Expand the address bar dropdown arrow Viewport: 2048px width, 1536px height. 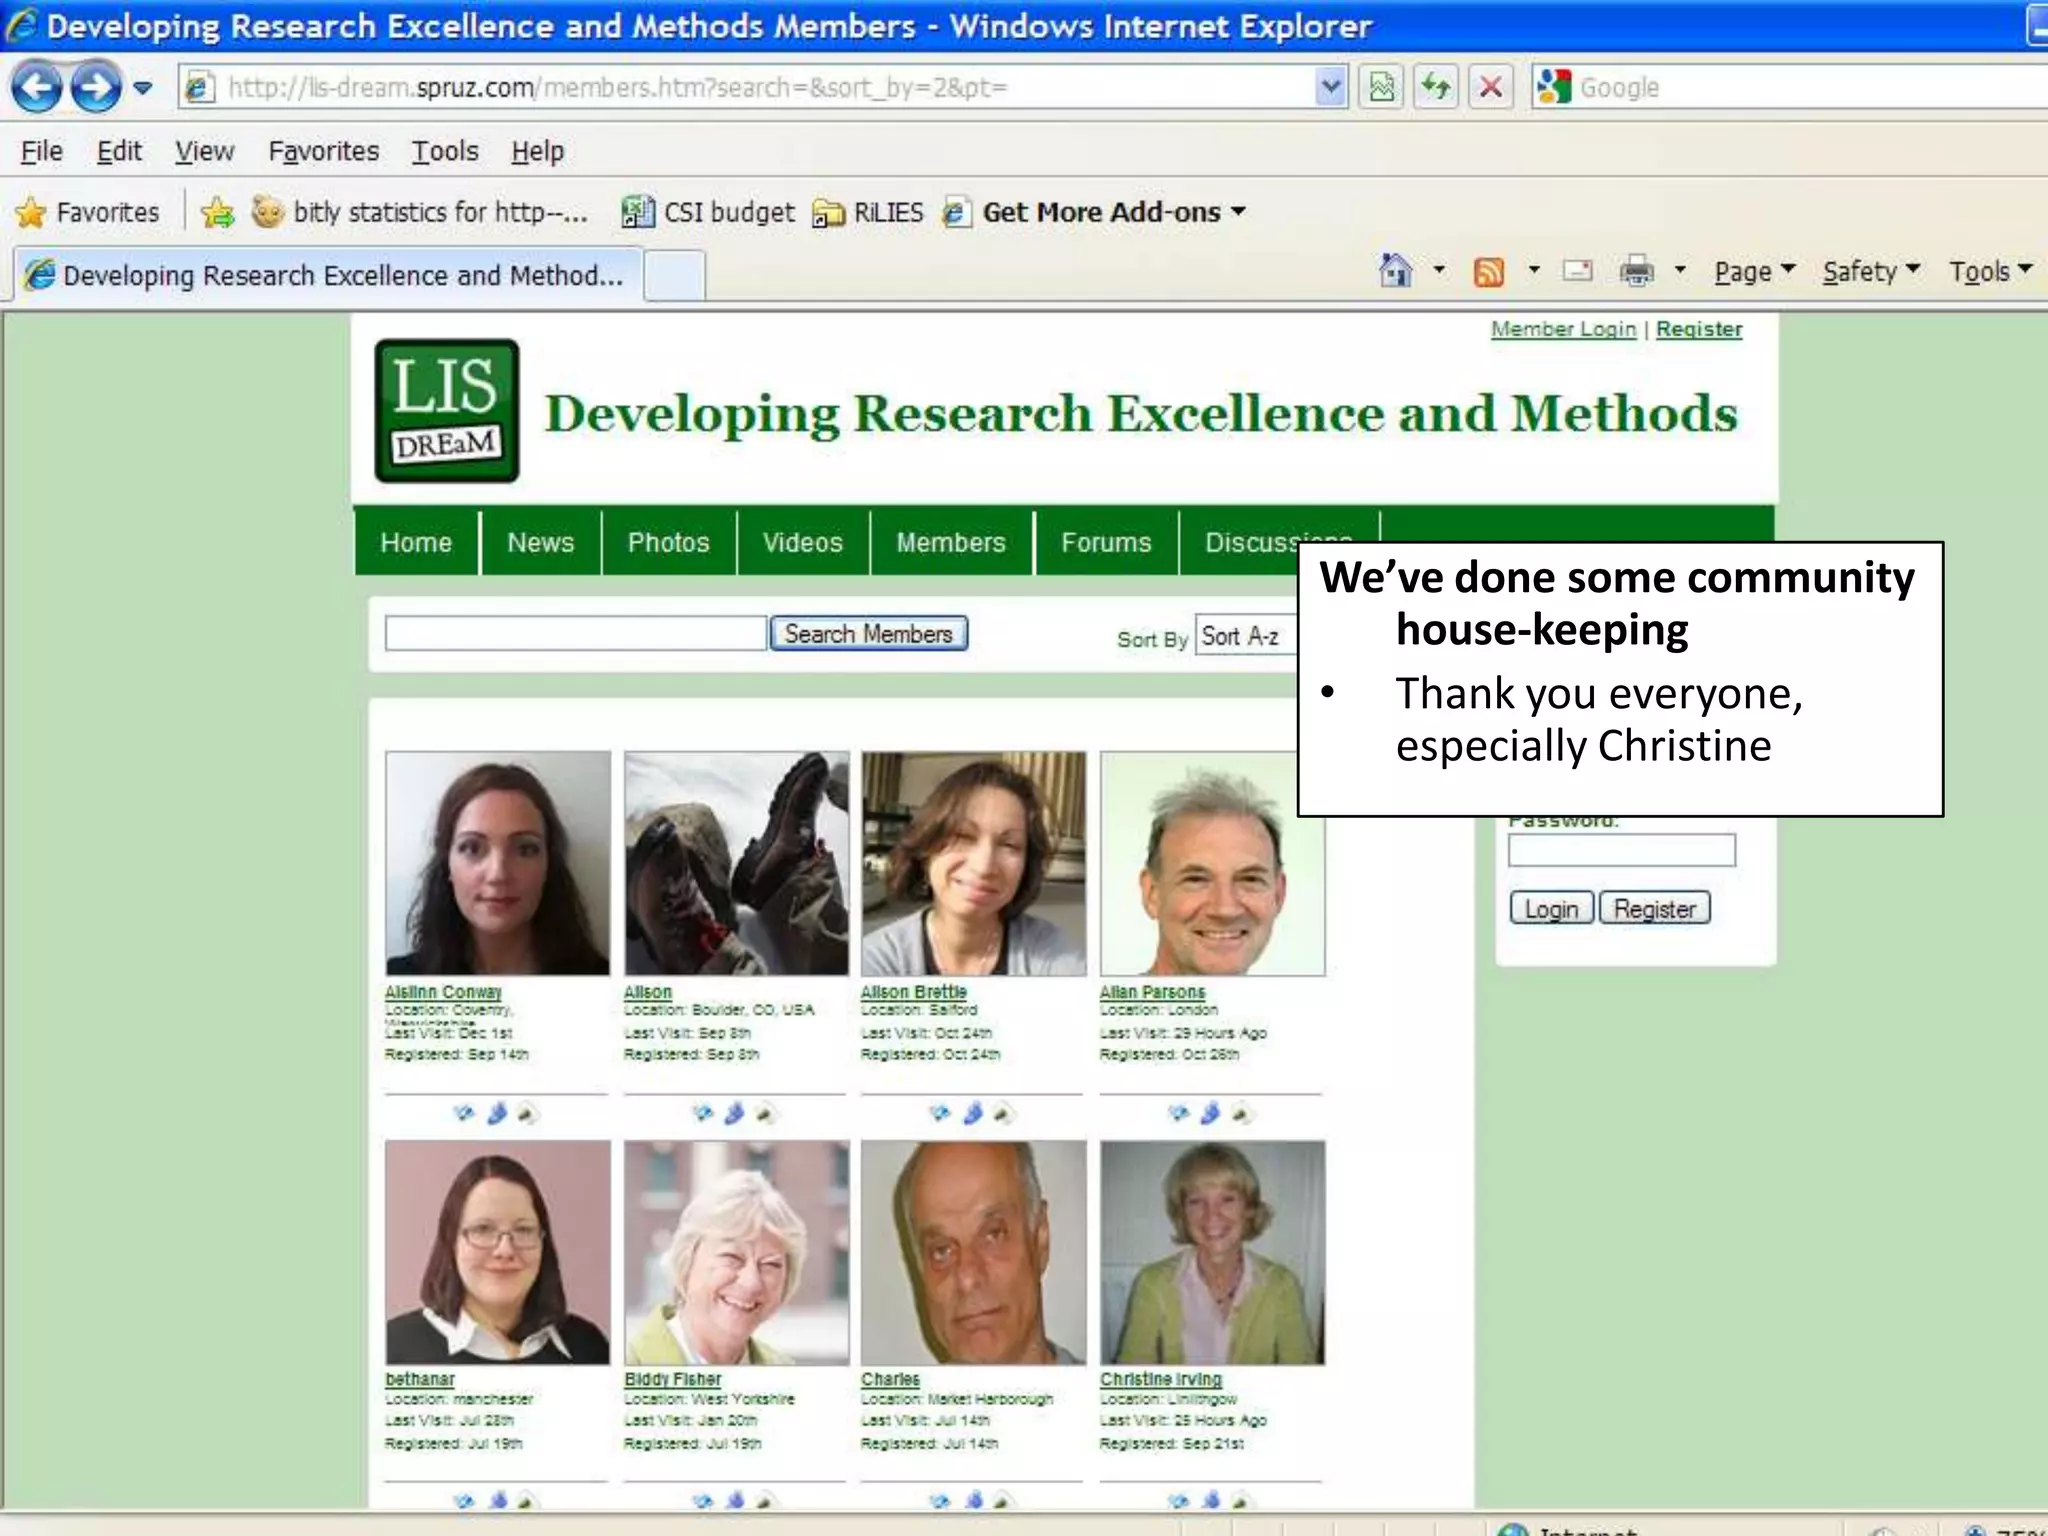click(x=1330, y=88)
